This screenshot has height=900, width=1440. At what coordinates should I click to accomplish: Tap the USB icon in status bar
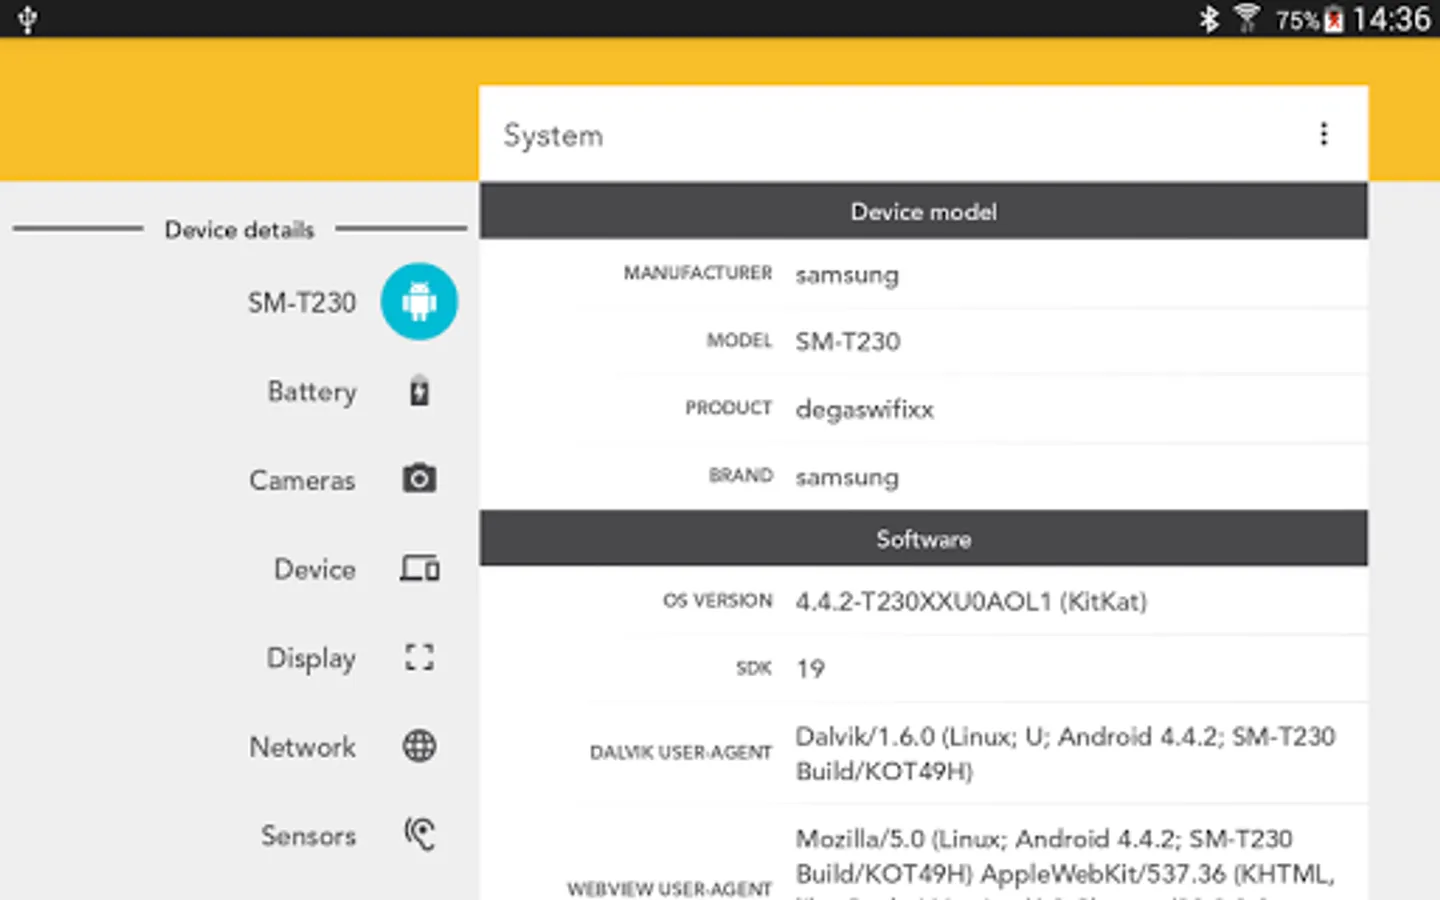27,19
